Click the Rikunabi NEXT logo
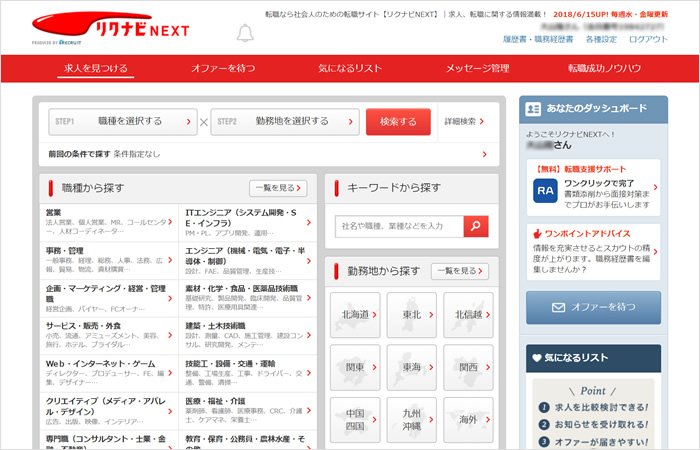Screen dimensions: 700x450 111,28
